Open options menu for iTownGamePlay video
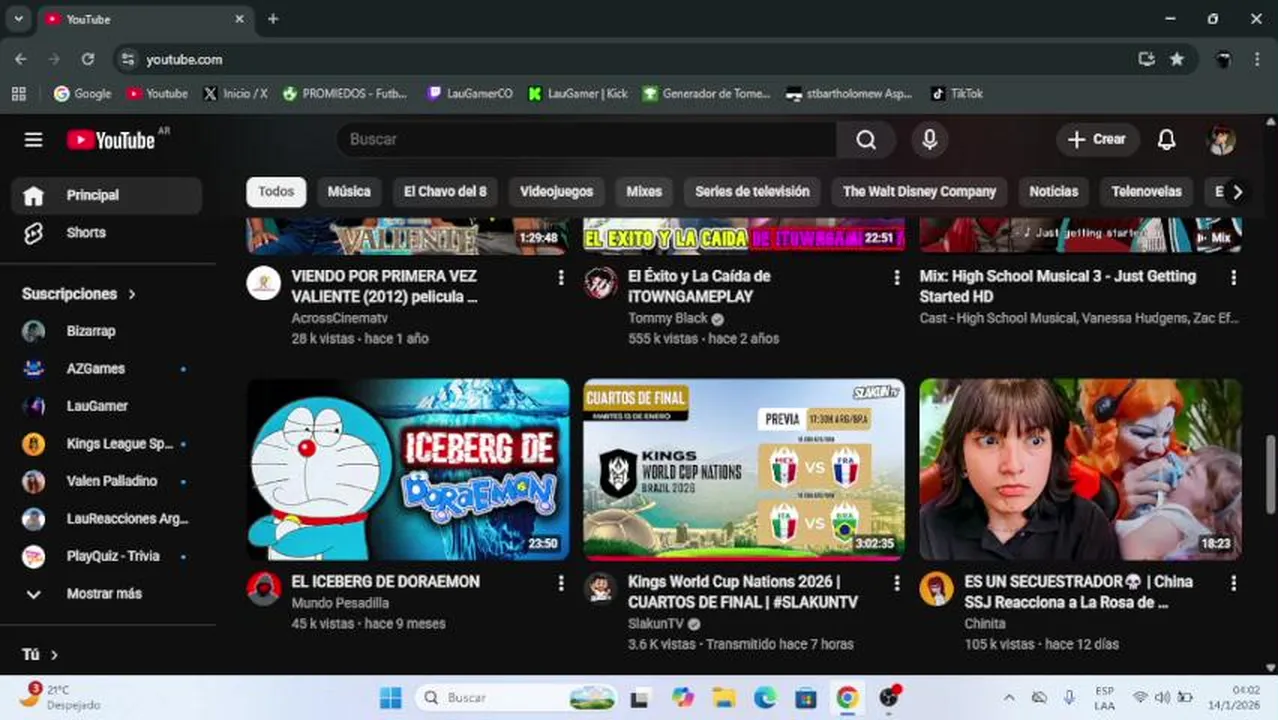This screenshot has height=720, width=1278. click(897, 278)
